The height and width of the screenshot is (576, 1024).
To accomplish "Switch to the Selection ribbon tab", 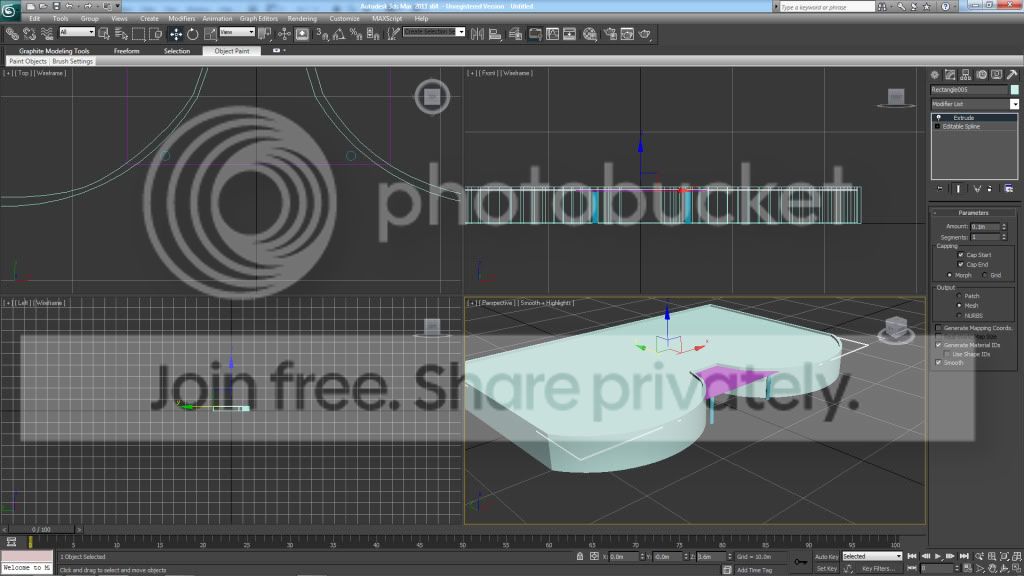I will click(177, 51).
